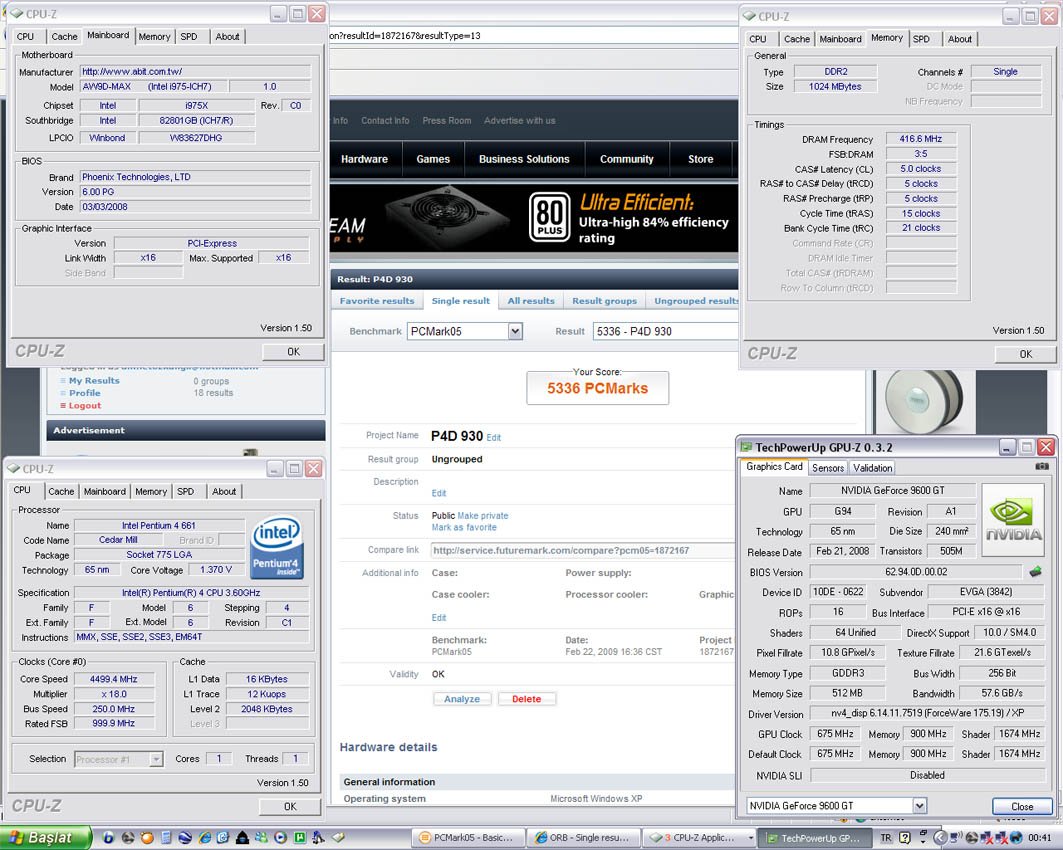Open Internet Explorer from quick launch

(x=204, y=838)
